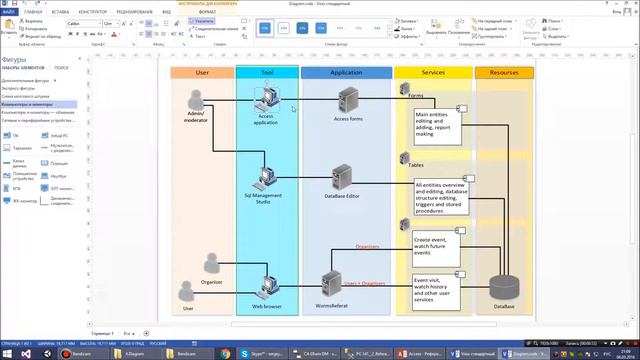
Task: Apply the first blue shape style thumbnail
Action: [x=265, y=28]
